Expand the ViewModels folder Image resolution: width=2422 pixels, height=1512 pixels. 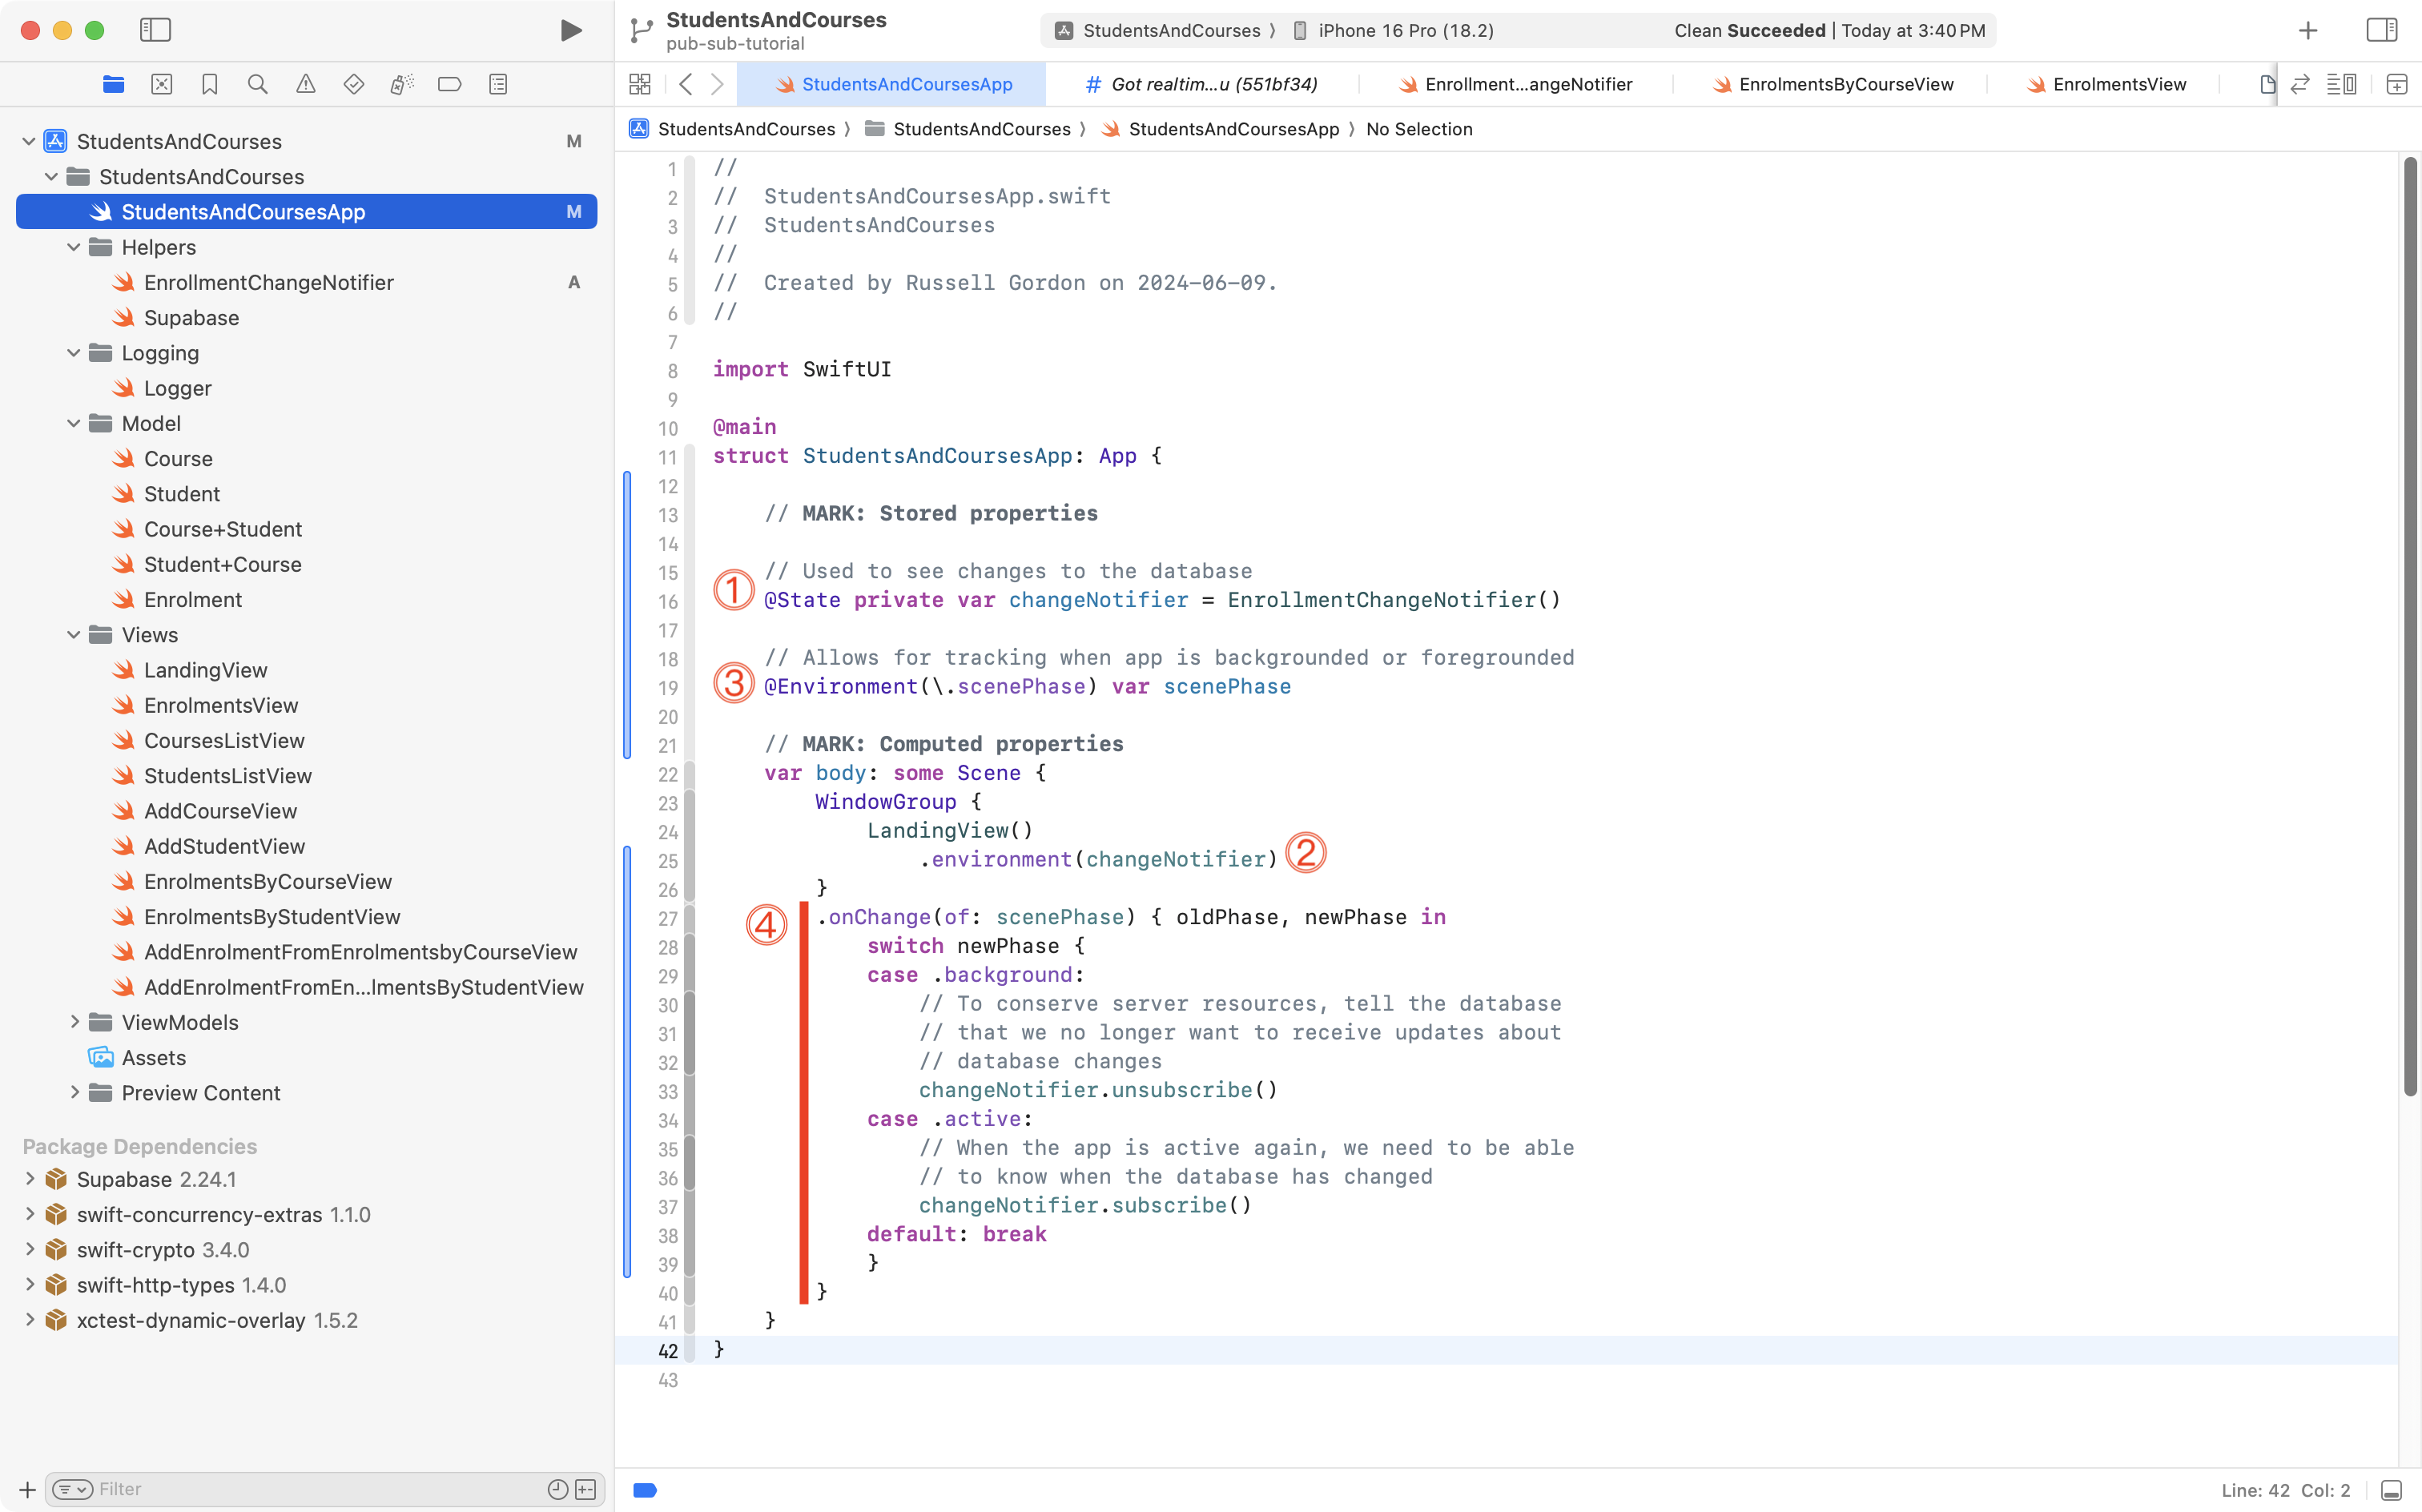pos(74,1022)
